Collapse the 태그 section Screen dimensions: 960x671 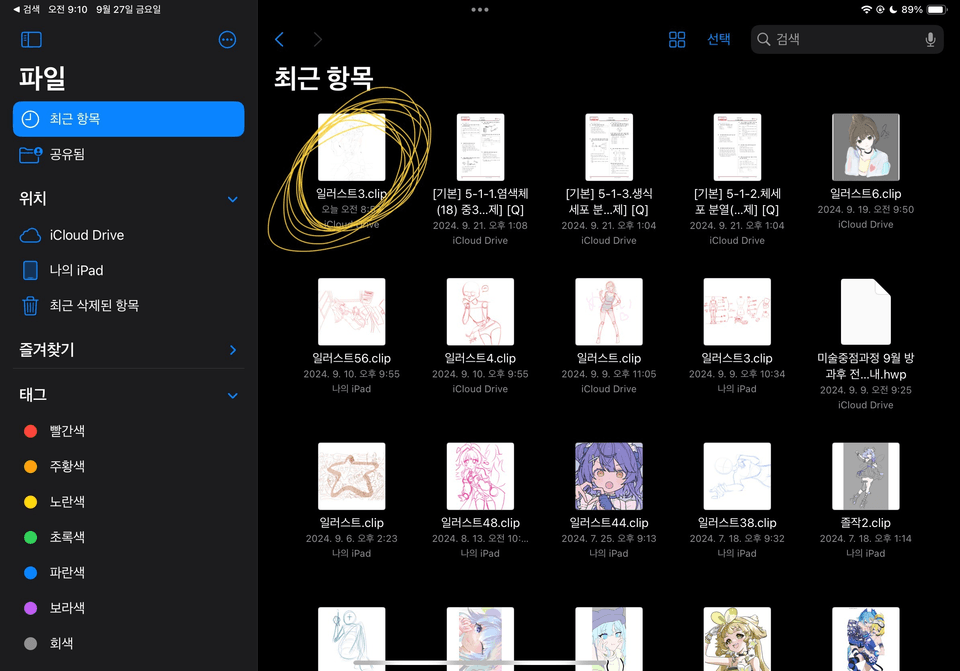coord(232,395)
